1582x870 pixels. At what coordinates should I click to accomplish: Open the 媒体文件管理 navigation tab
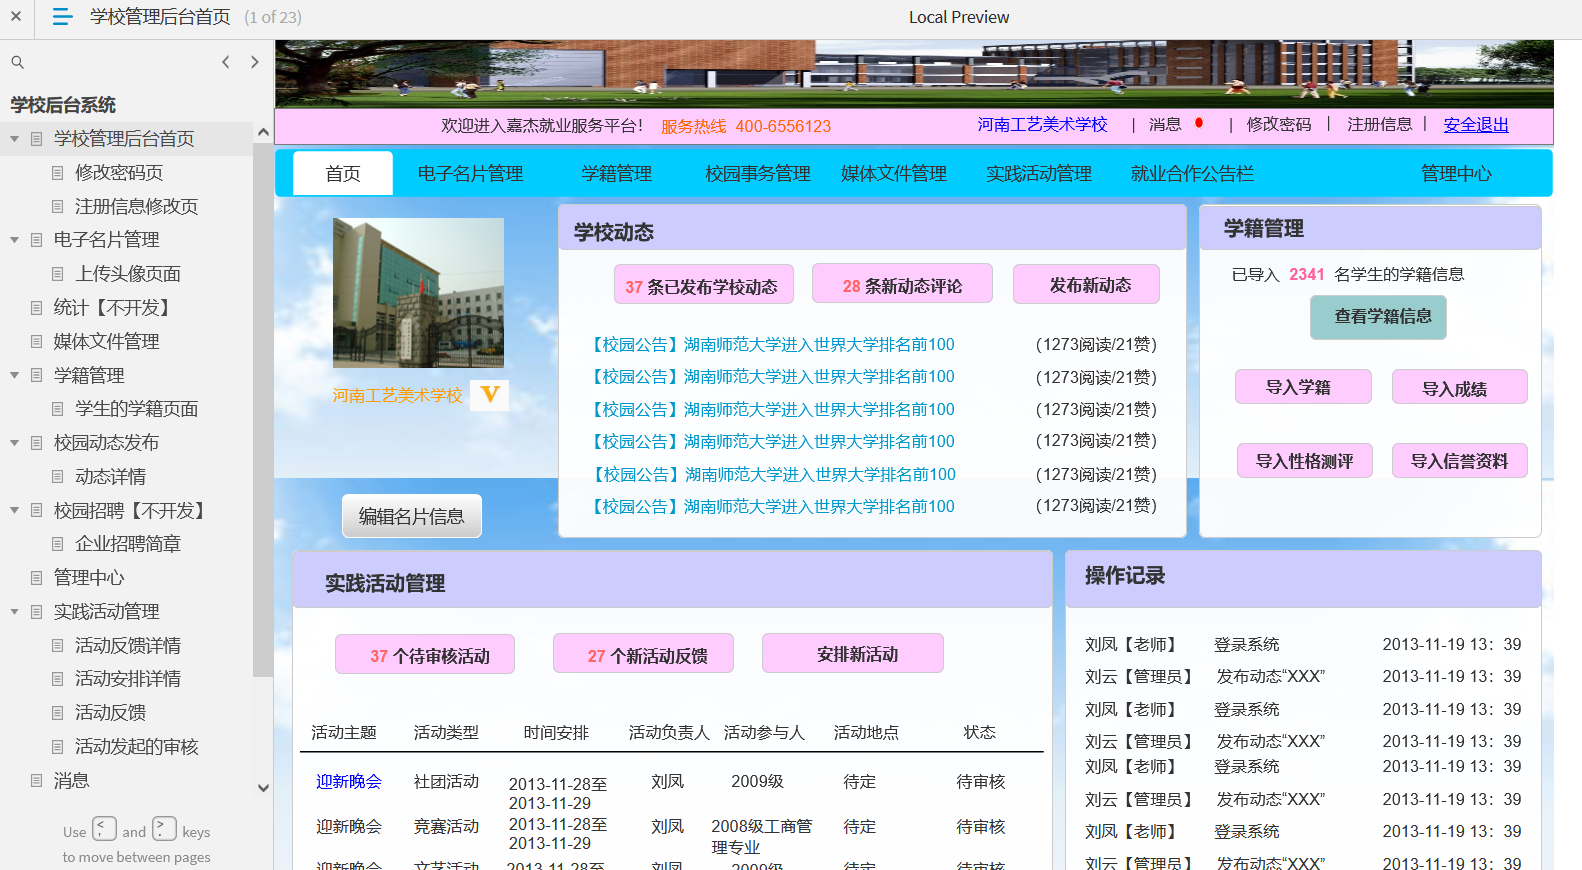coord(894,173)
